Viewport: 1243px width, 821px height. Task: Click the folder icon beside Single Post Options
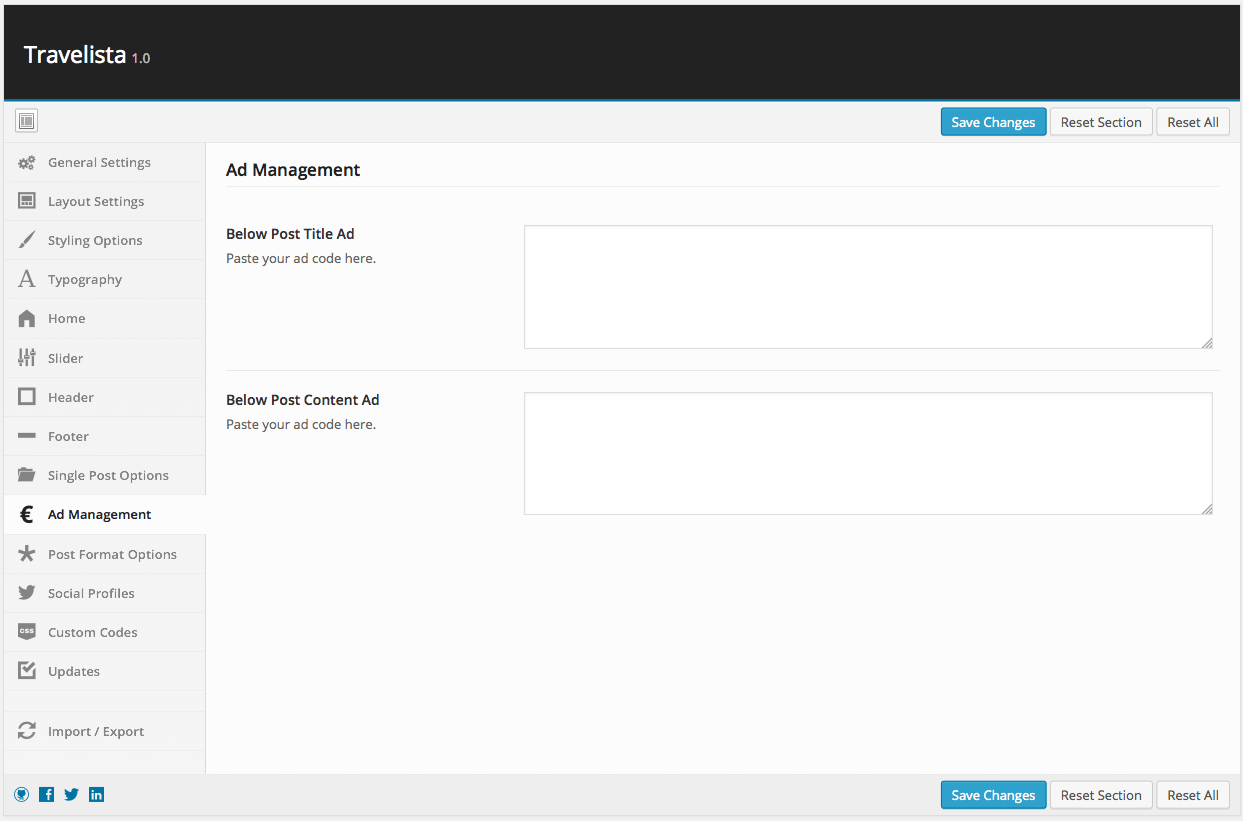coord(27,475)
